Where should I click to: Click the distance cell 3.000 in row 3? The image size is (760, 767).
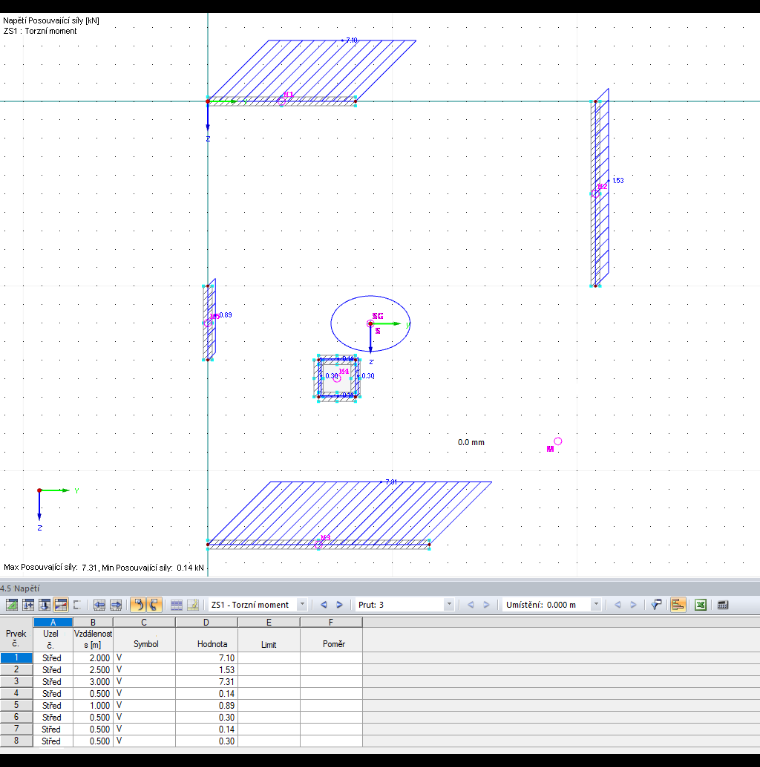tap(93, 681)
